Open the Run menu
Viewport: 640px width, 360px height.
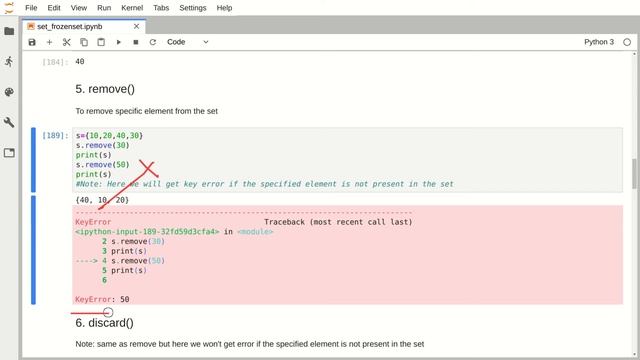click(x=104, y=8)
